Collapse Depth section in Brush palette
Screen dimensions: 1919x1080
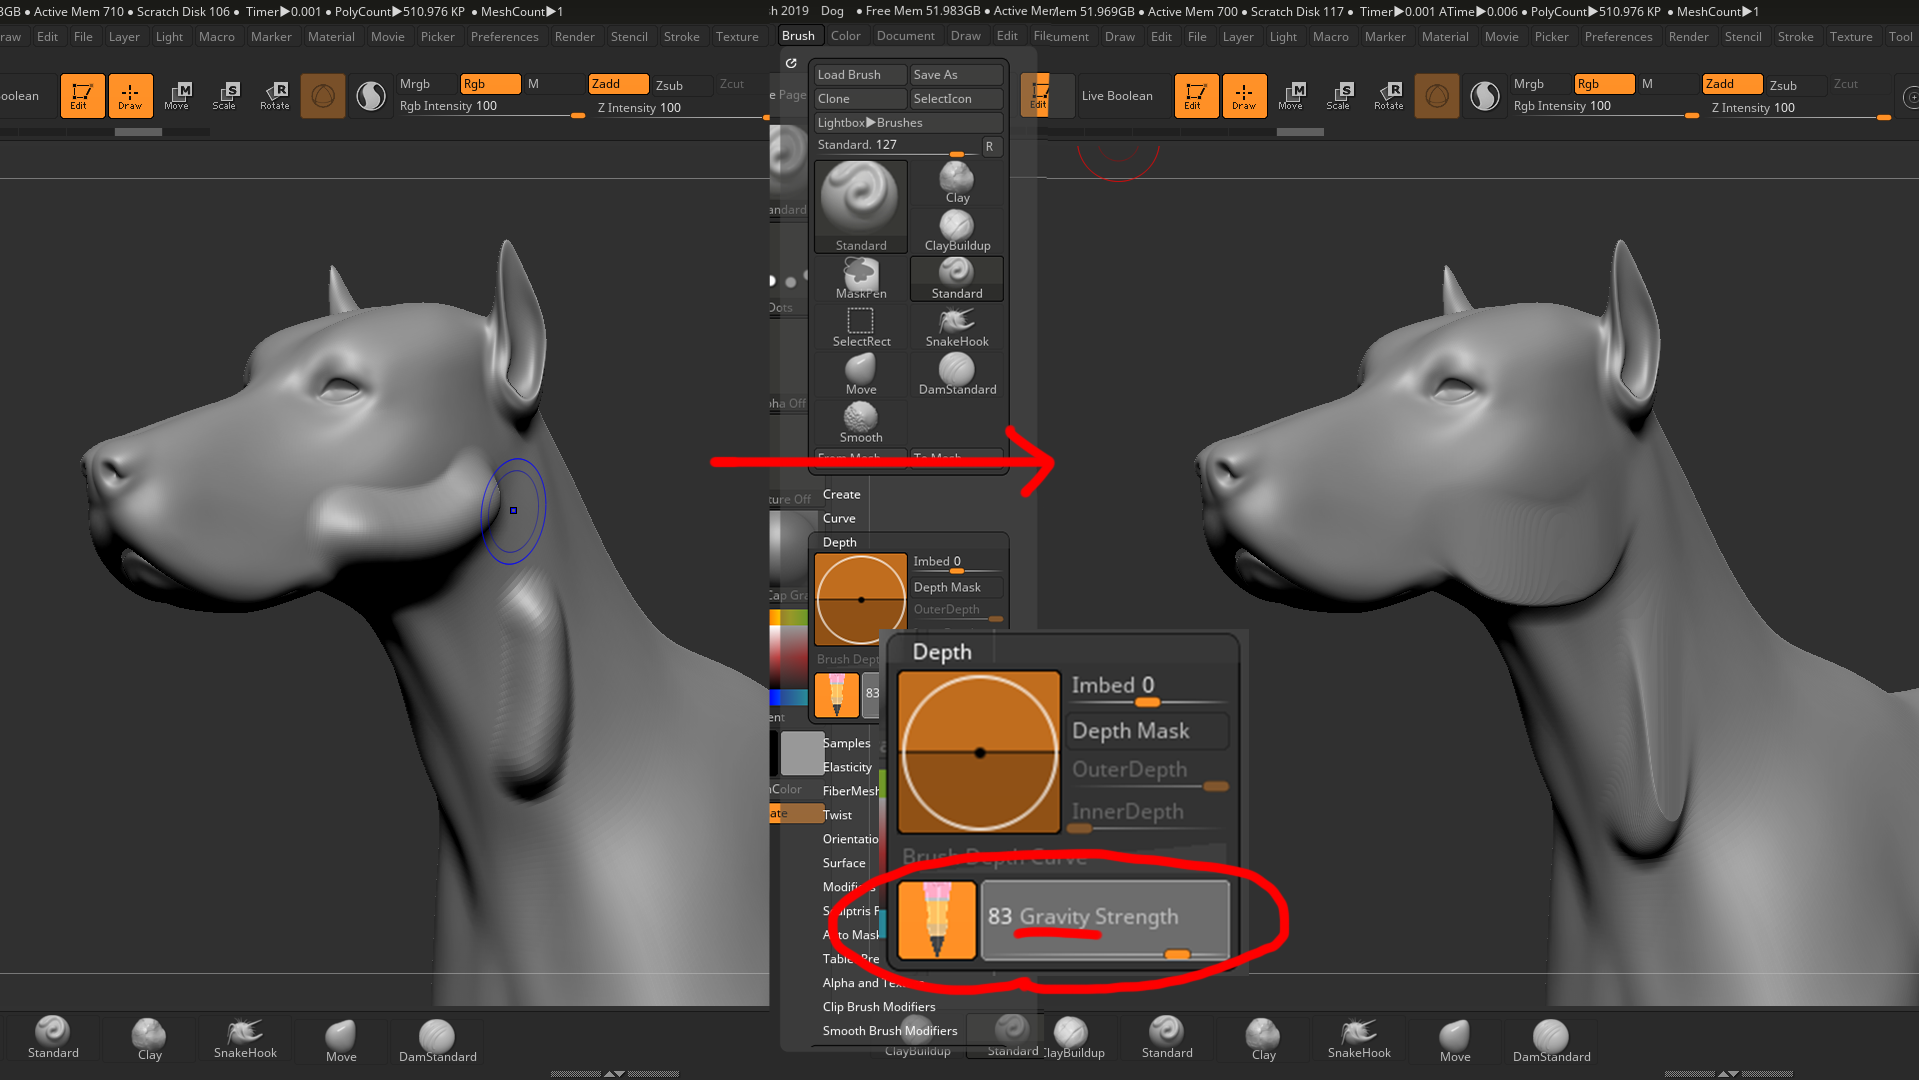tap(840, 542)
